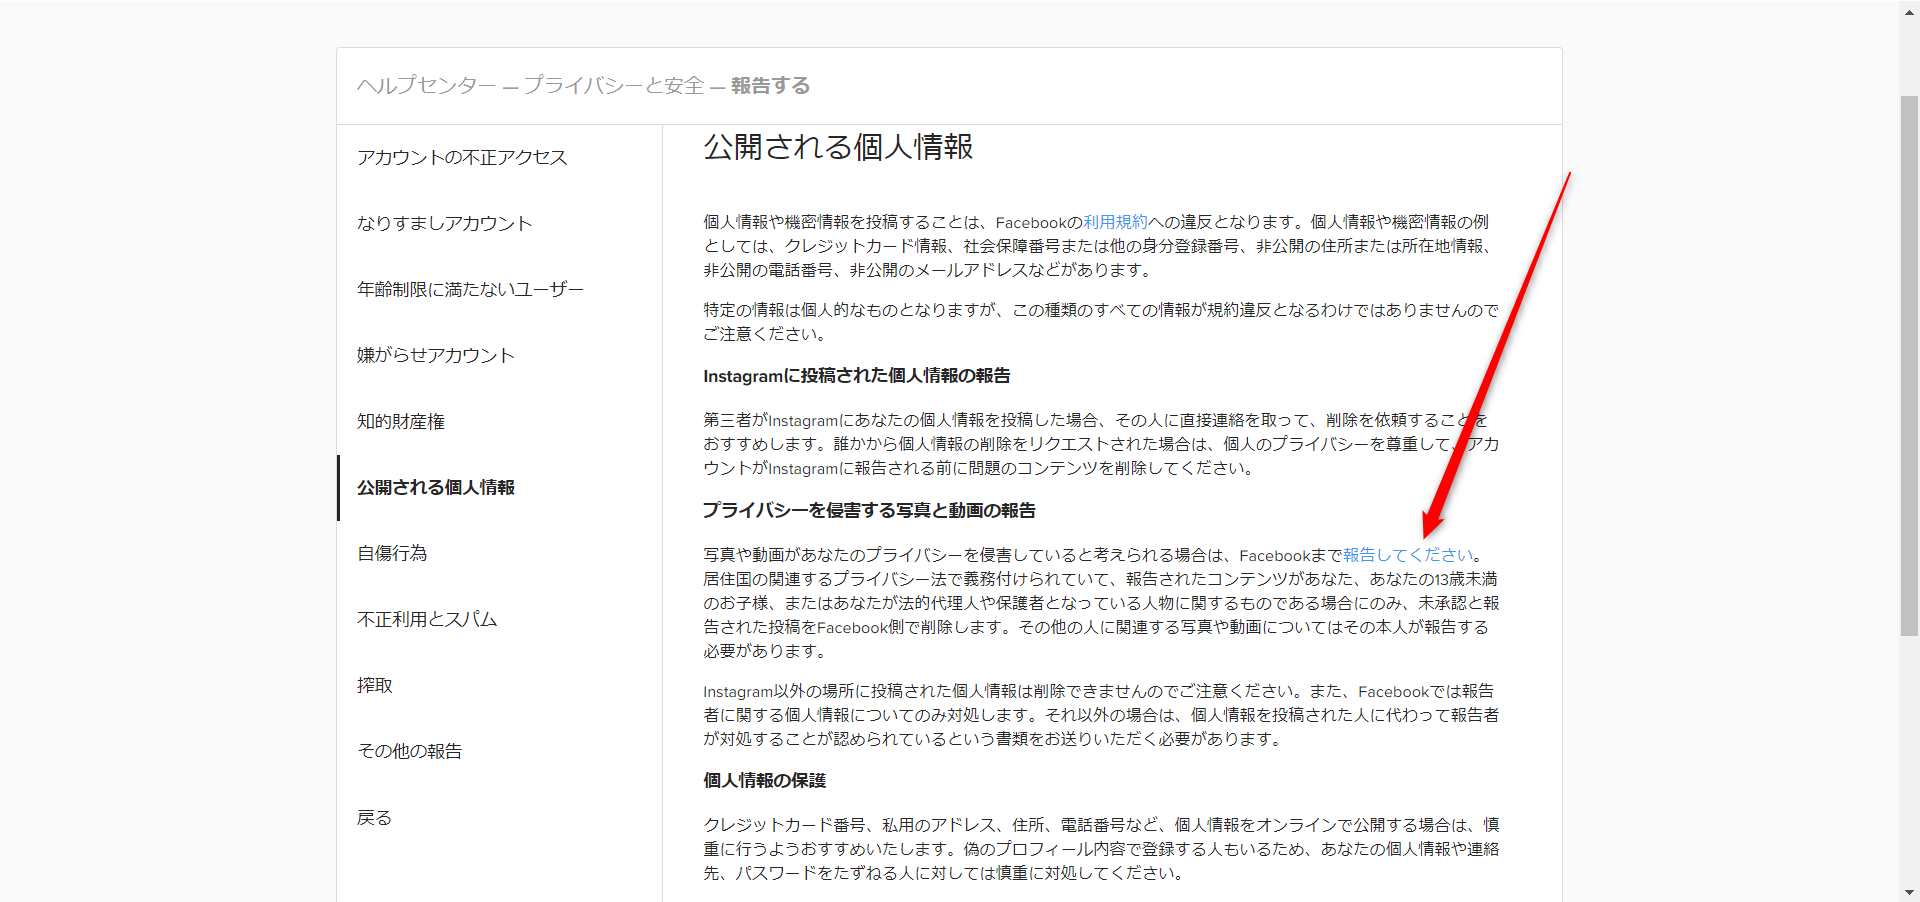Open the 報告してください link
Image resolution: width=1920 pixels, height=902 pixels.
point(1408,555)
